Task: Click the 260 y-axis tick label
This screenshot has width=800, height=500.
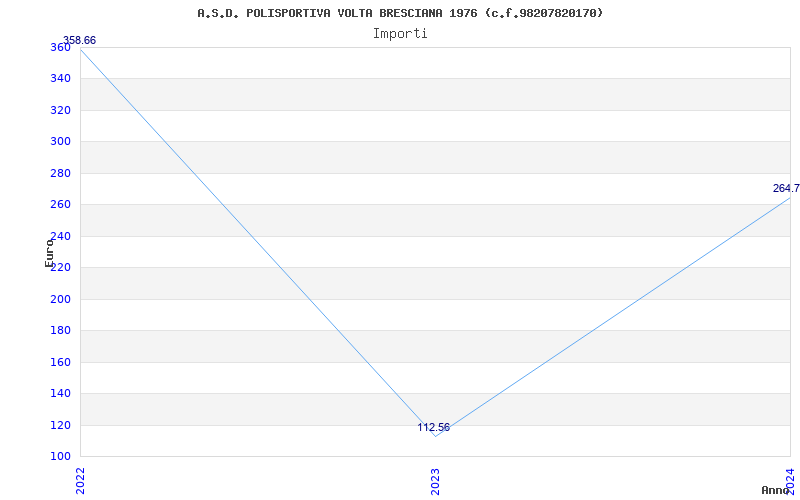Action: [x=60, y=205]
